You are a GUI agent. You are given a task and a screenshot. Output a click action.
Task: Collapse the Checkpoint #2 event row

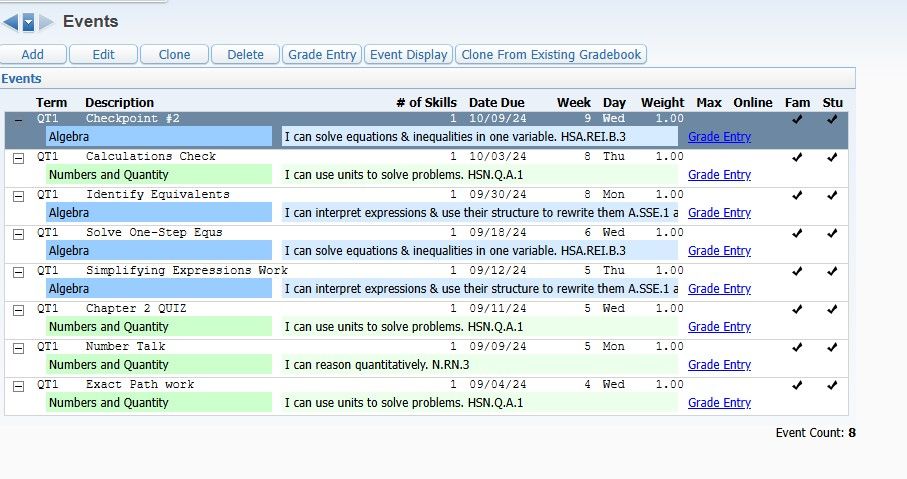click(18, 120)
